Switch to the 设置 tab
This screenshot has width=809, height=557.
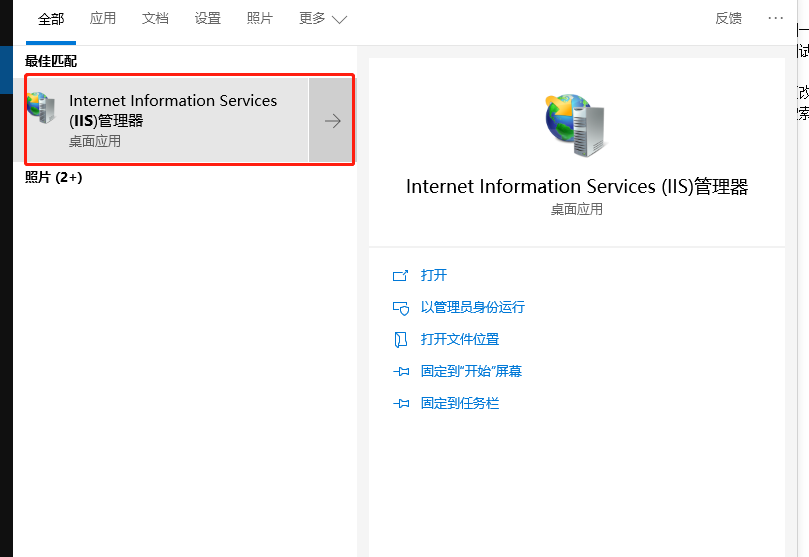(x=208, y=19)
